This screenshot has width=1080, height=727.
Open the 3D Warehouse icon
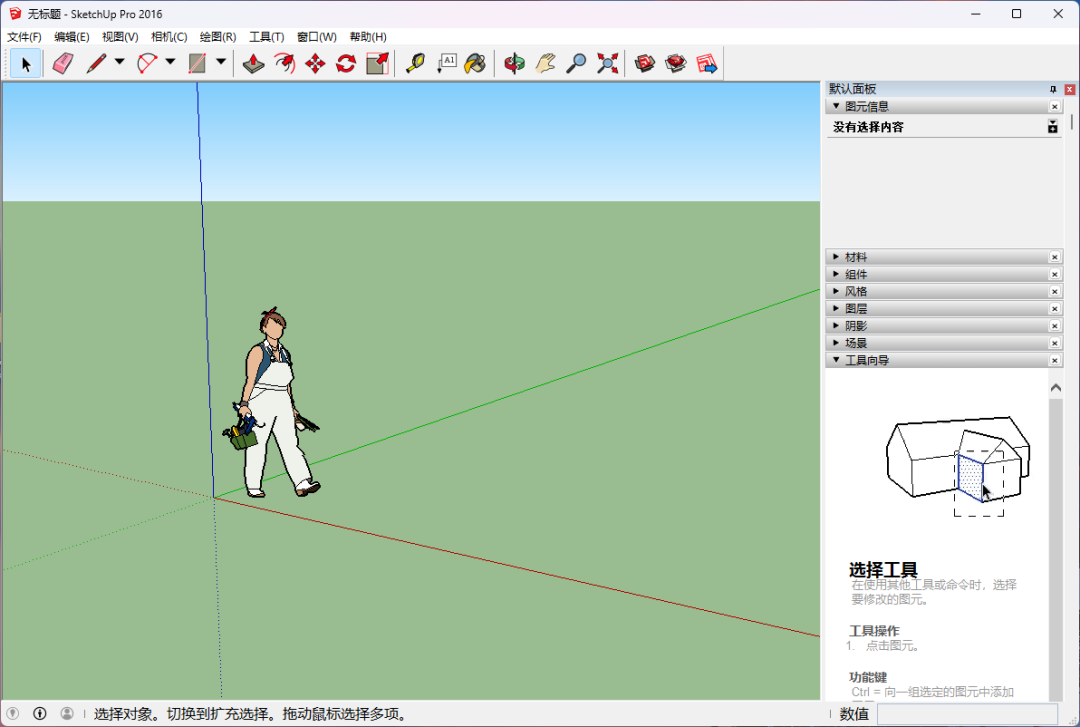click(x=645, y=64)
